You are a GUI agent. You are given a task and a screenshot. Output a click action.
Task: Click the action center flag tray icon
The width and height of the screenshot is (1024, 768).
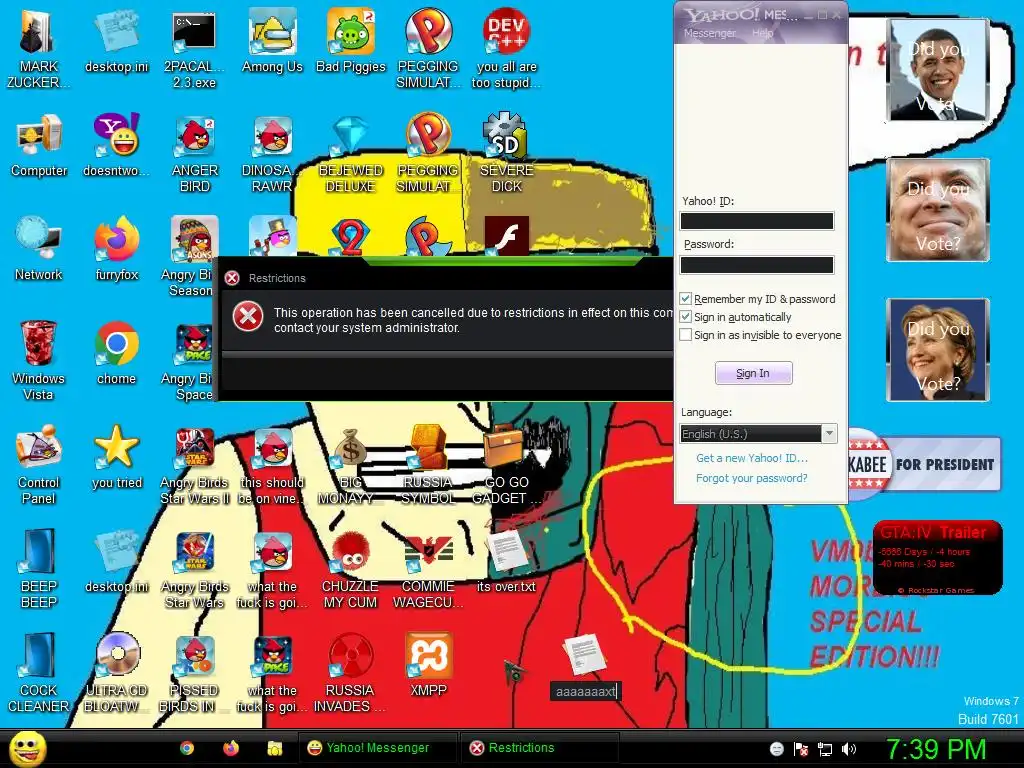801,749
